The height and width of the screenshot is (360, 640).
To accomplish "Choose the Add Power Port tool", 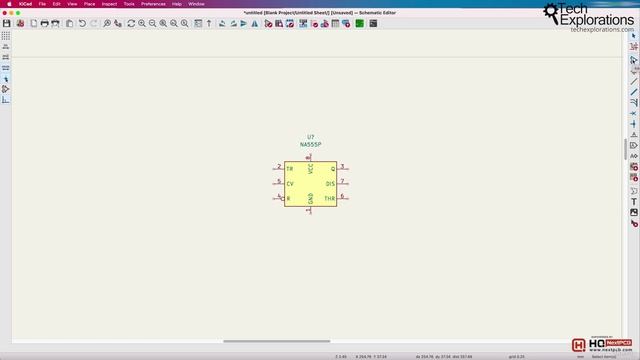I will [633, 71].
